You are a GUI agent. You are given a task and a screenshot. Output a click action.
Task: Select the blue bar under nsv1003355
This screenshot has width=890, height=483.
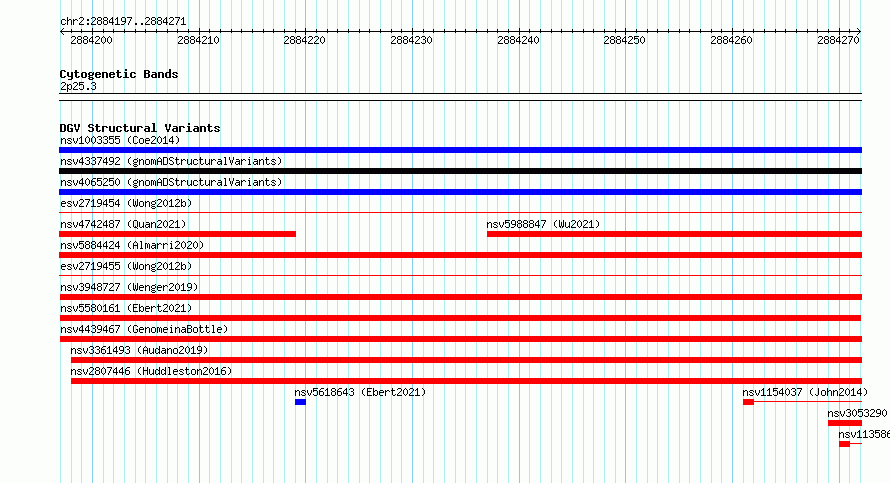point(460,150)
